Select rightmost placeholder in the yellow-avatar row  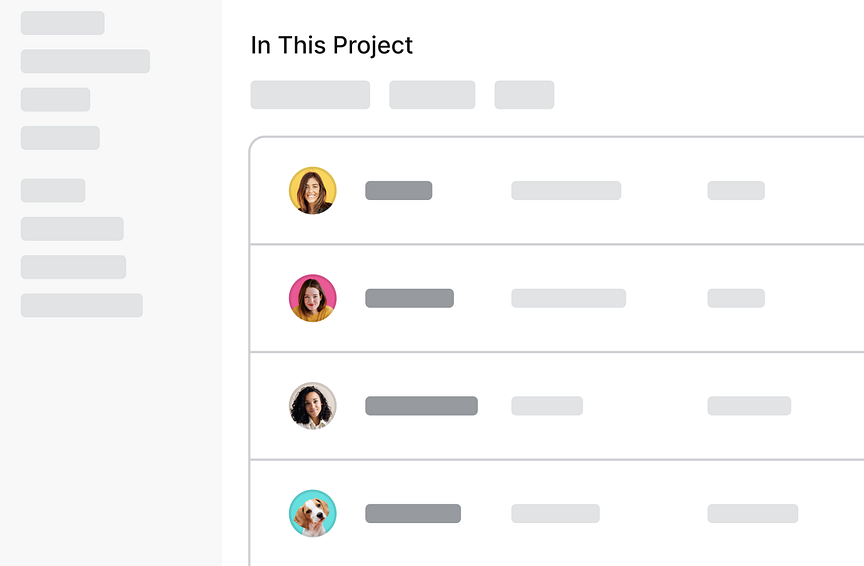click(736, 190)
